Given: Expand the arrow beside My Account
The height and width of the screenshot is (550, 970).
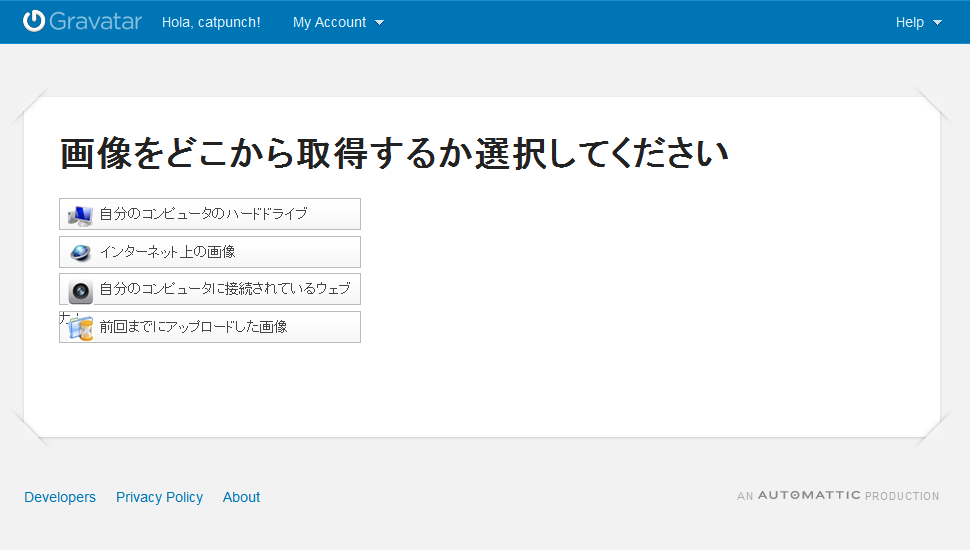Looking at the screenshot, I should coord(380,23).
